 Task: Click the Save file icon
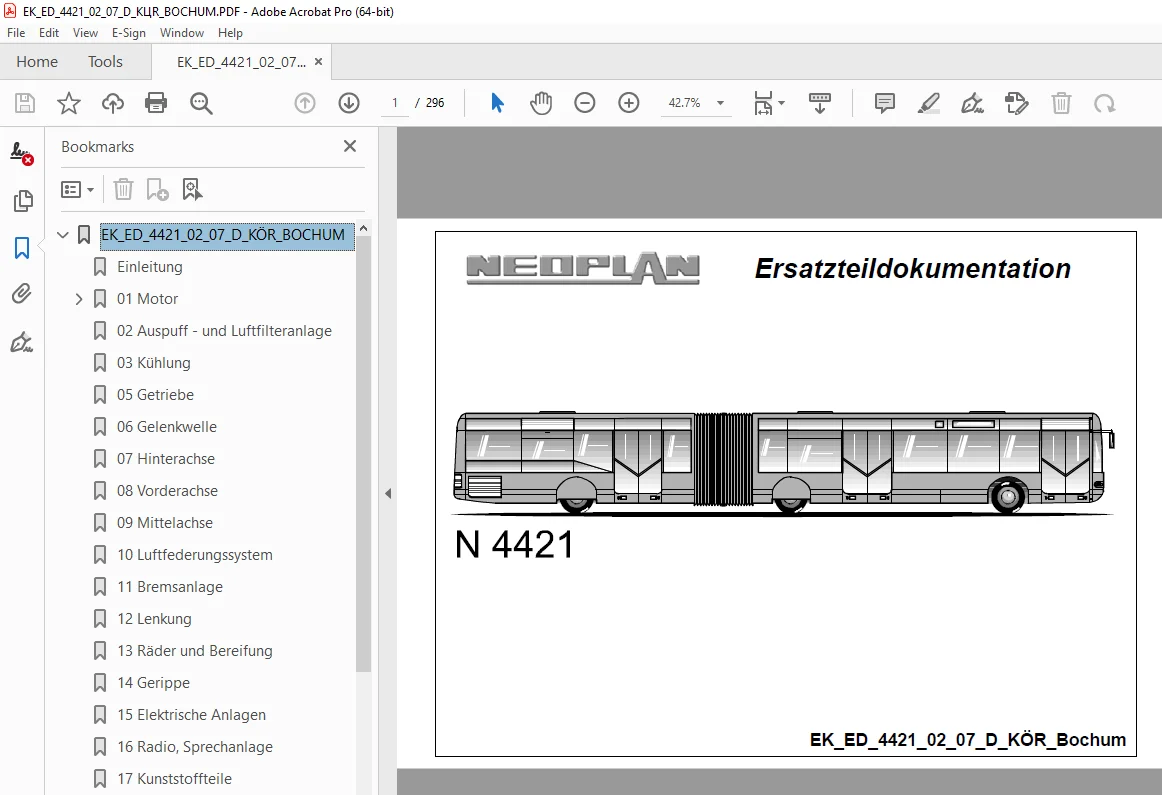[25, 103]
